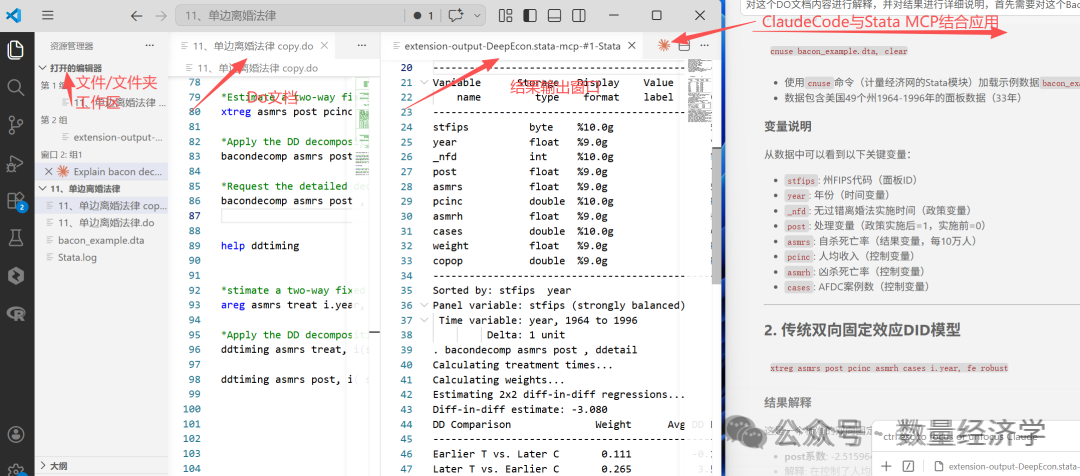The width and height of the screenshot is (1080, 476).
Task: Open the Search view in activity bar
Action: pyautogui.click(x=15, y=87)
